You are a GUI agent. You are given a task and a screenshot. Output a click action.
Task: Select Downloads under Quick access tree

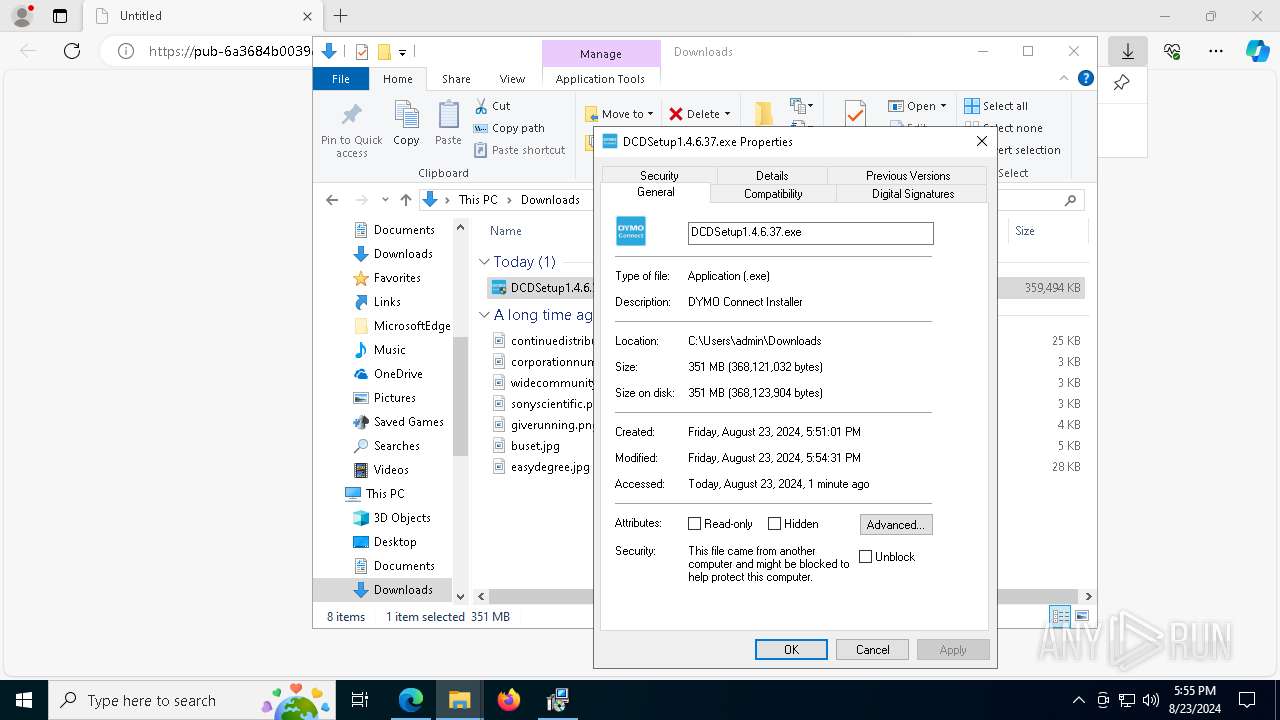click(403, 254)
